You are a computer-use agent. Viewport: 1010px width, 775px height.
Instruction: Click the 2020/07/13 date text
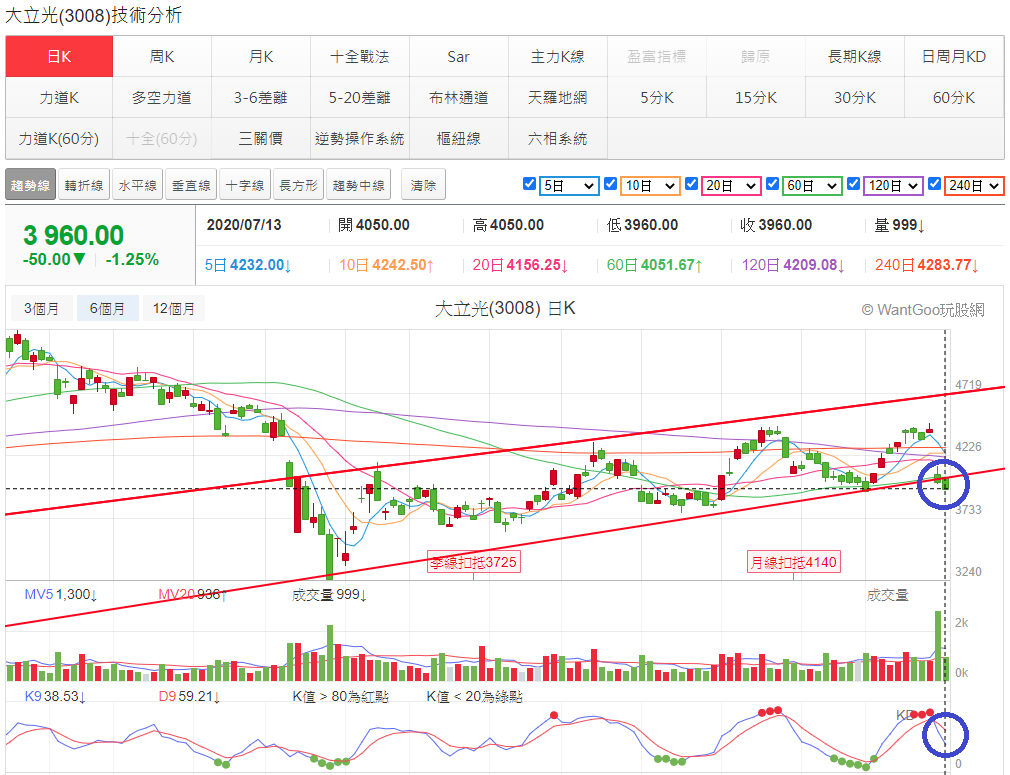pyautogui.click(x=244, y=225)
